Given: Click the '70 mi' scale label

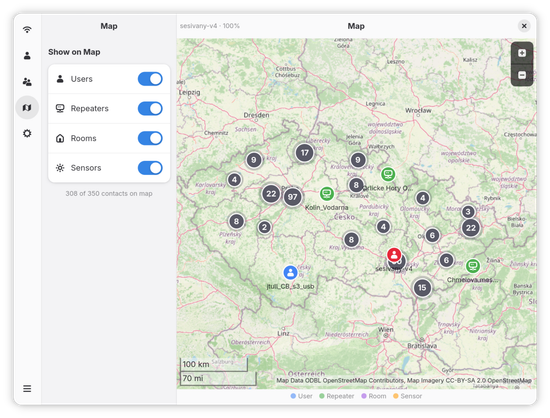Looking at the screenshot, I should point(193,378).
